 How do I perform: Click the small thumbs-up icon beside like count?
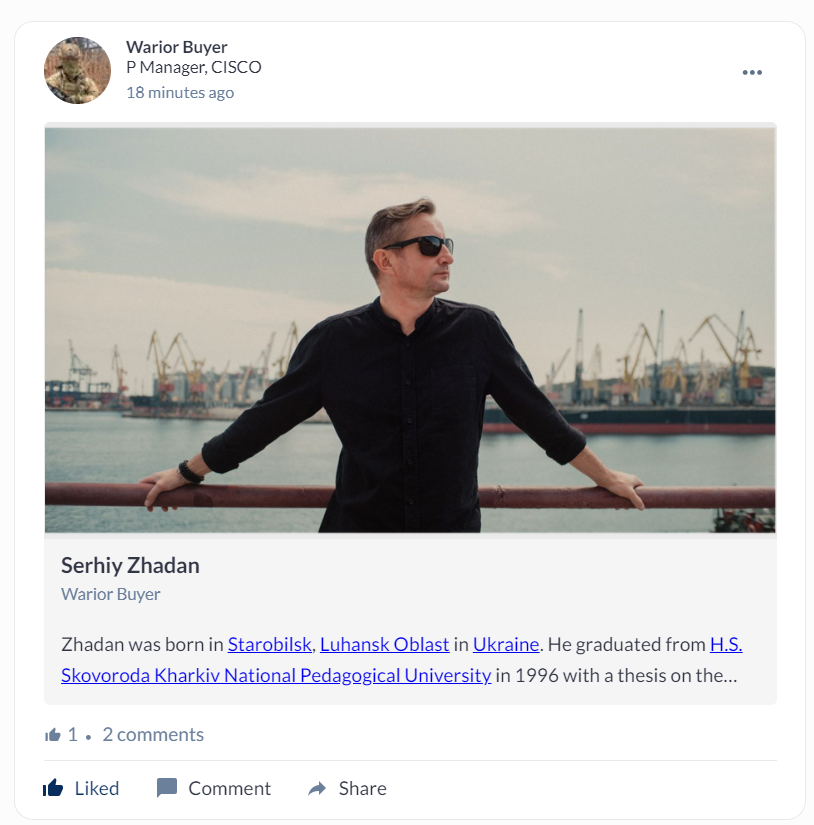coord(53,735)
